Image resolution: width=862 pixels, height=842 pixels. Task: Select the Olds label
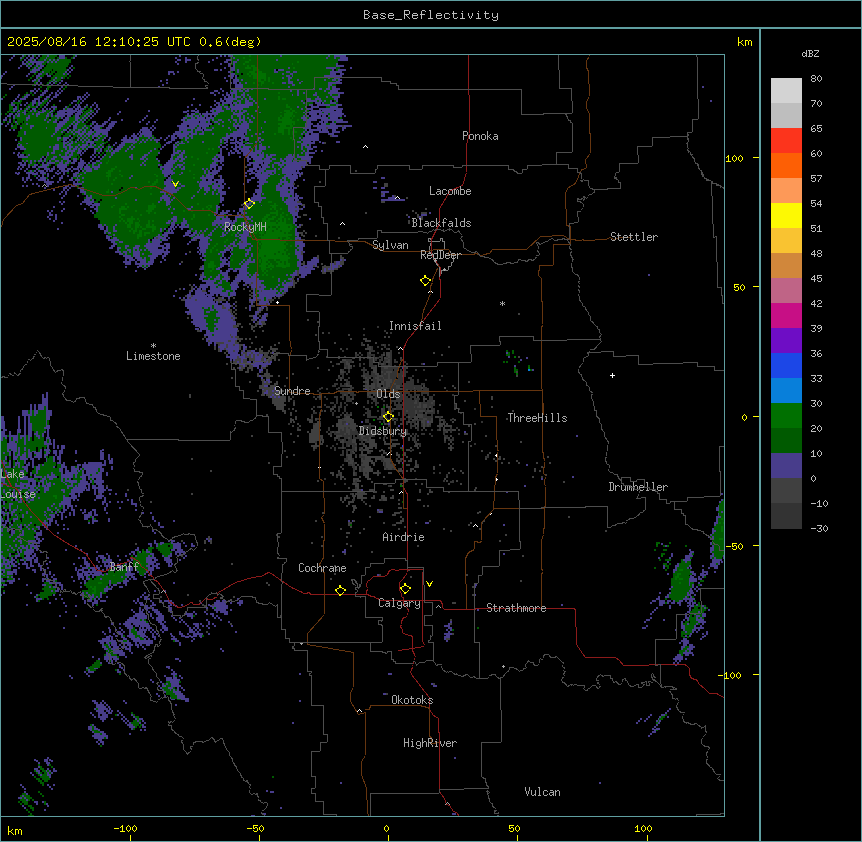388,394
